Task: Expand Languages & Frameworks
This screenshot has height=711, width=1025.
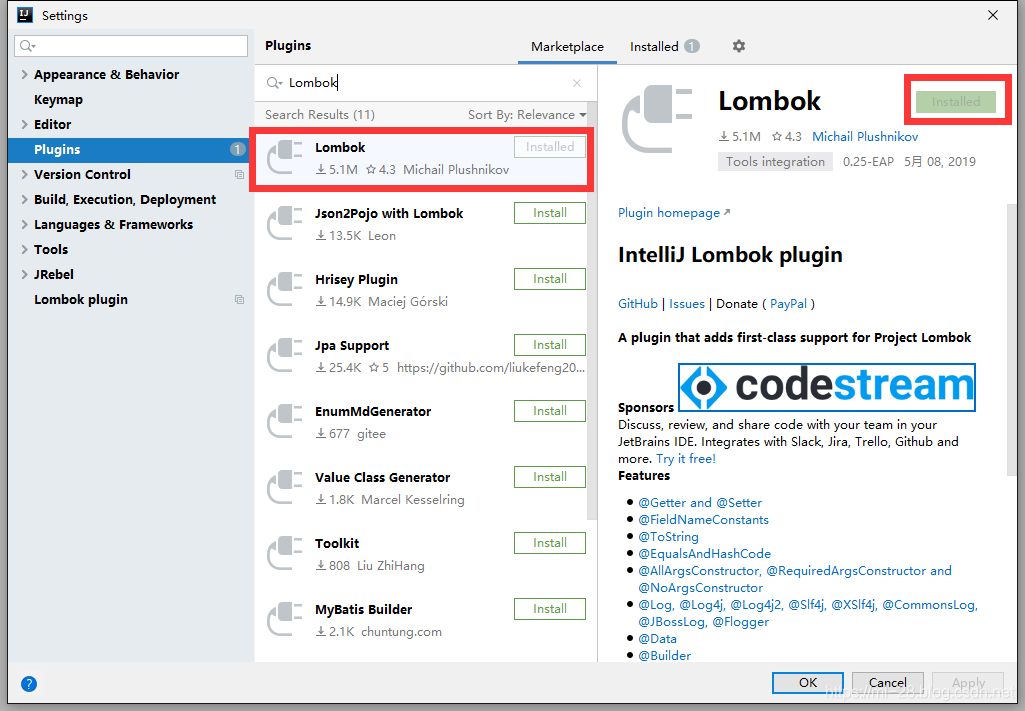Action: coord(24,224)
